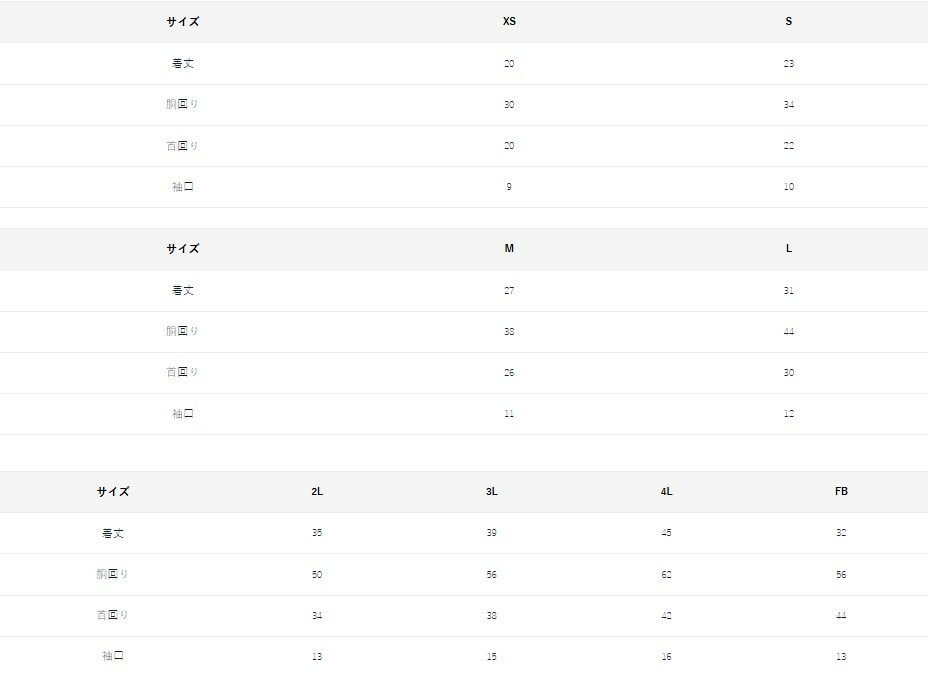The image size is (928, 673).
Task: Select the 3L size column header
Action: coord(492,492)
